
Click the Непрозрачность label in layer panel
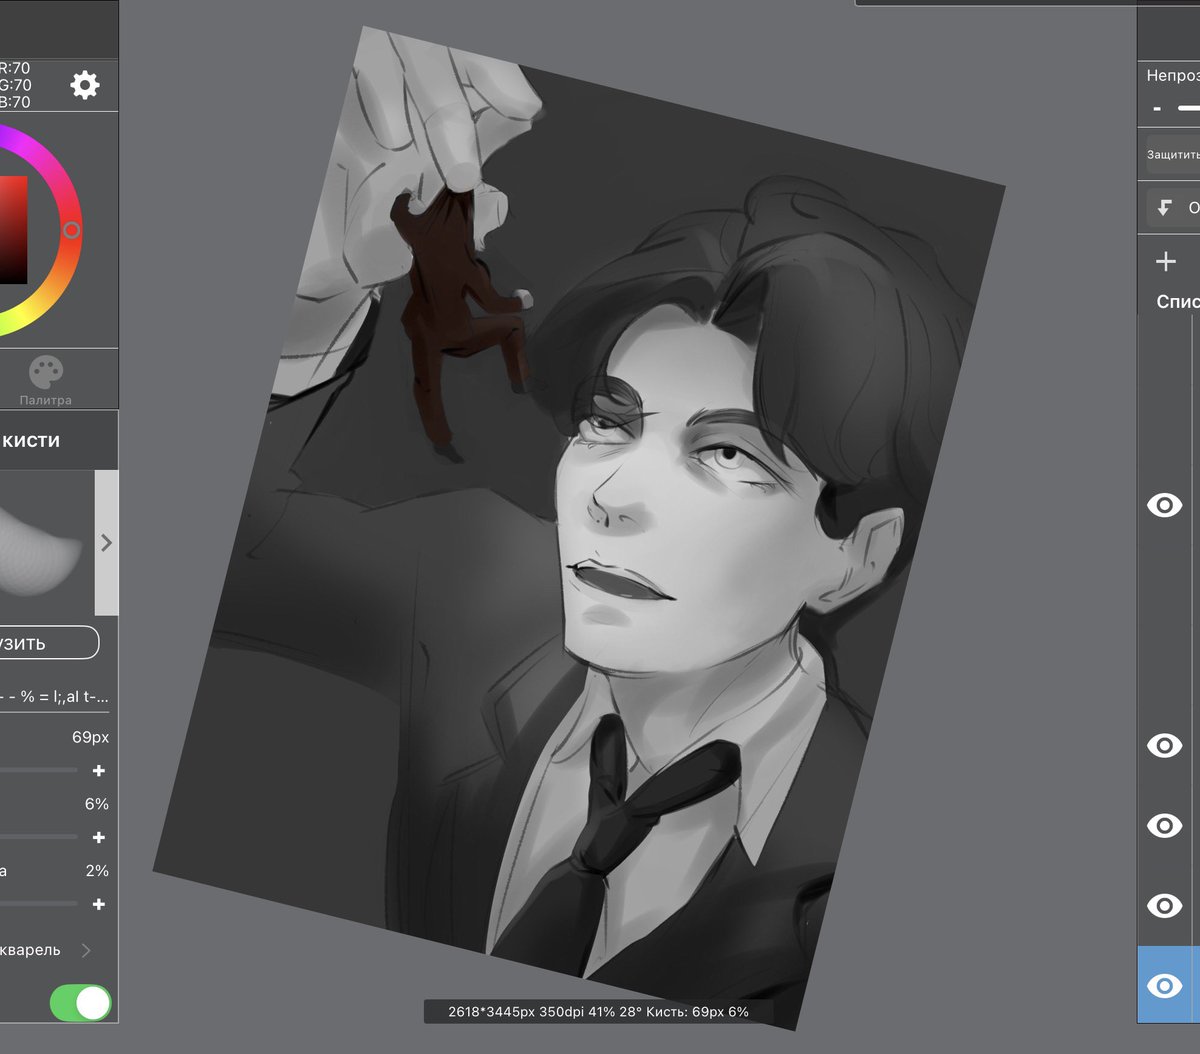1172,76
